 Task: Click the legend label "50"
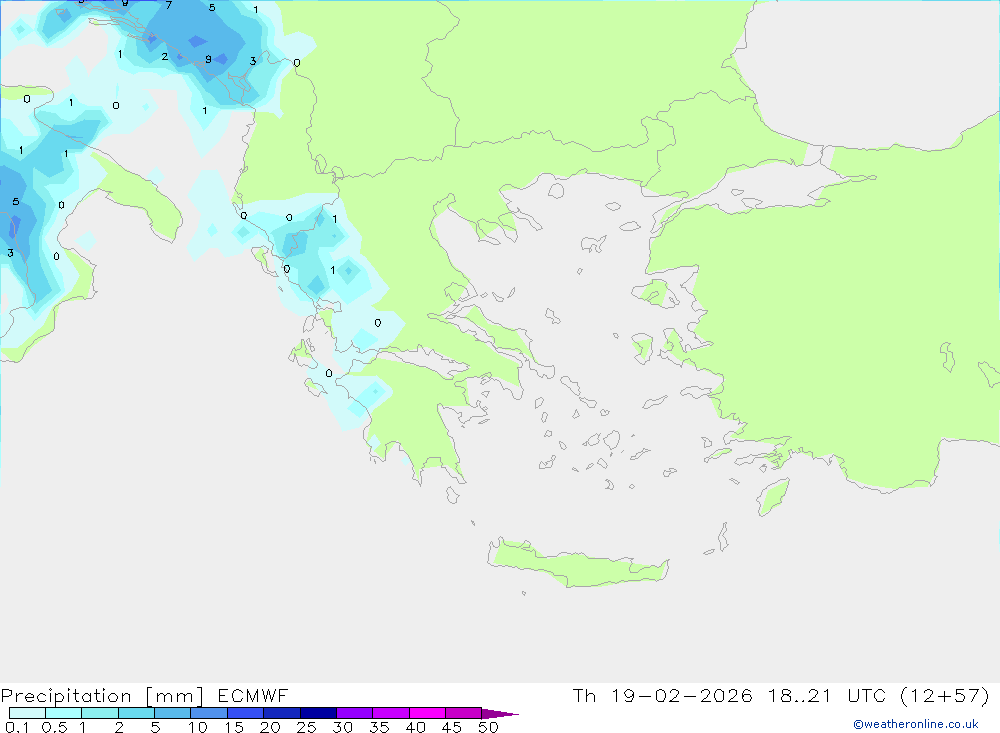coord(488,727)
